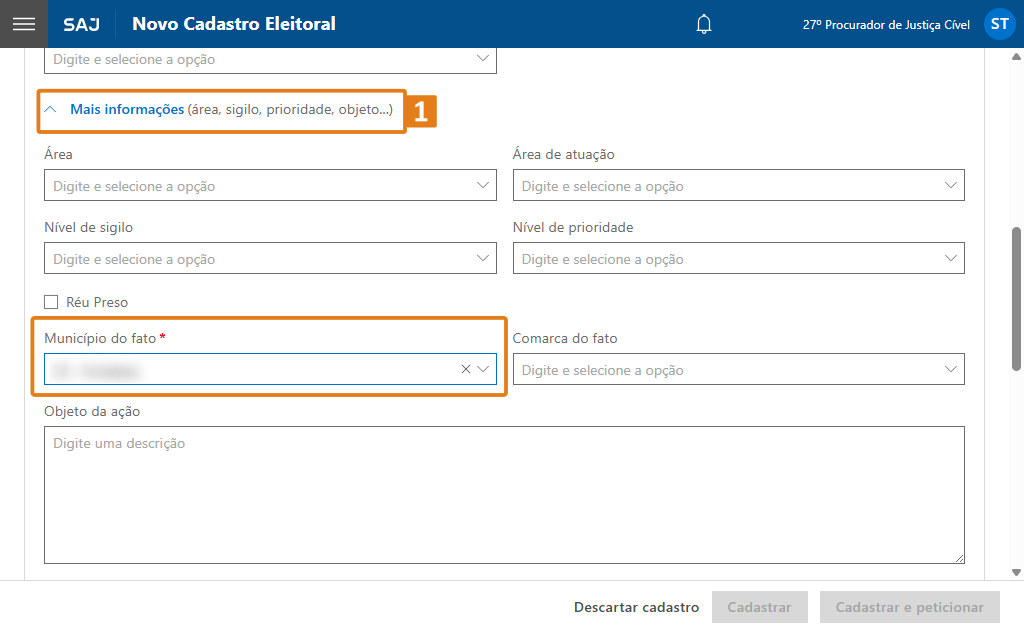This screenshot has height=633, width=1024.
Task: Enable the Réu Preso checkbox
Action: (51, 302)
